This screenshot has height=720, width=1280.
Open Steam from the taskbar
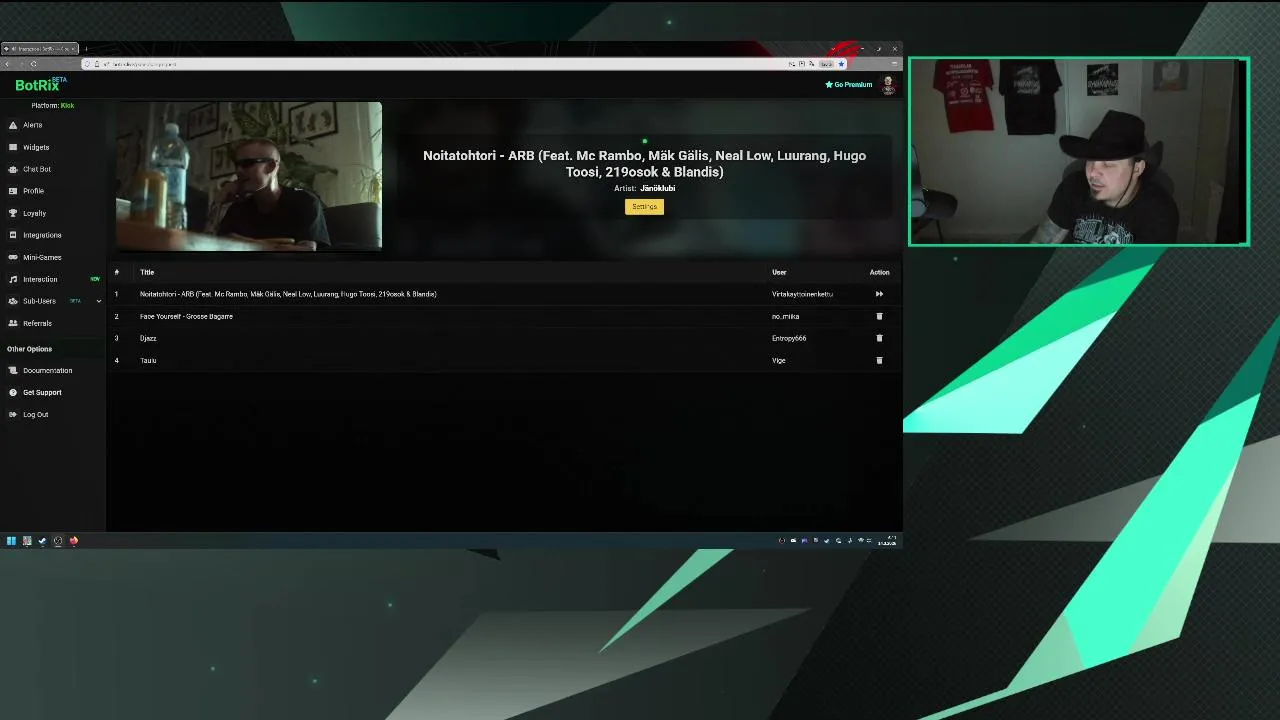42,541
